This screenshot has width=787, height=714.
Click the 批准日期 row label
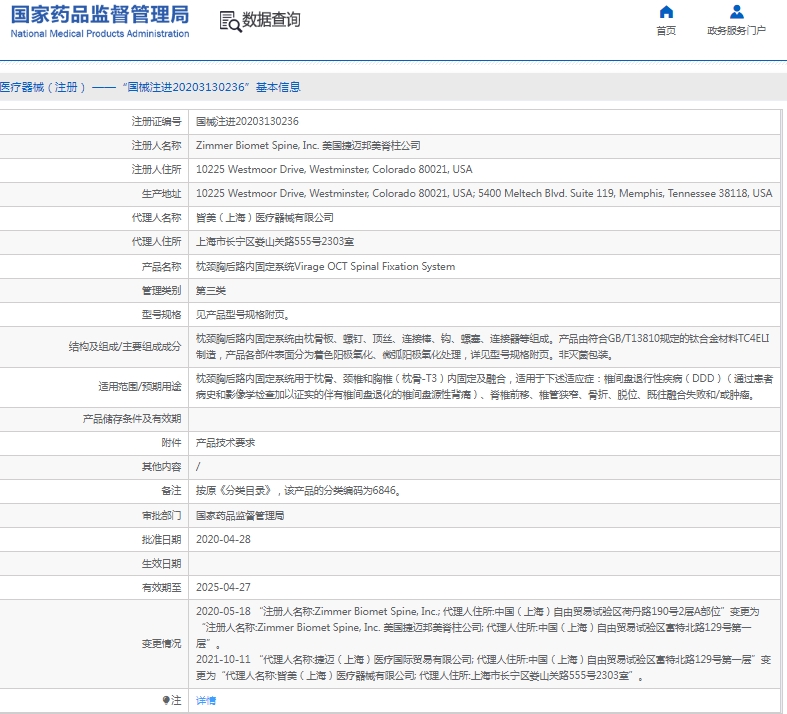click(x=161, y=539)
